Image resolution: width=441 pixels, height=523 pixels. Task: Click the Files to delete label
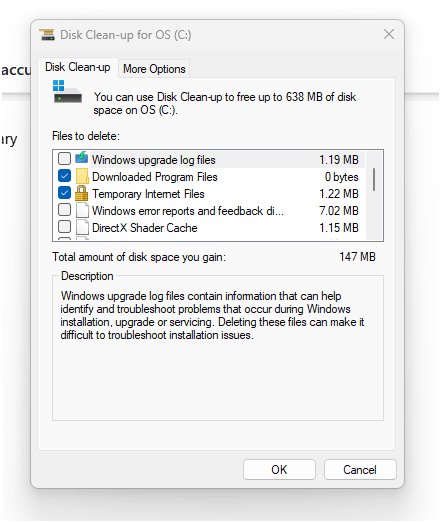pos(86,136)
